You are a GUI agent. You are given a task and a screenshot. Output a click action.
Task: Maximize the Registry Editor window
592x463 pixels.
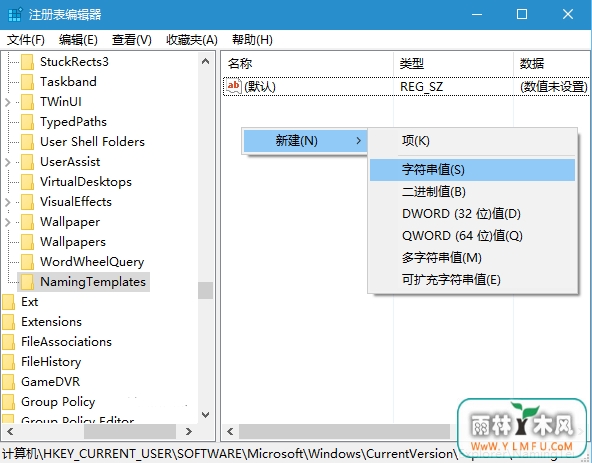(x=522, y=14)
